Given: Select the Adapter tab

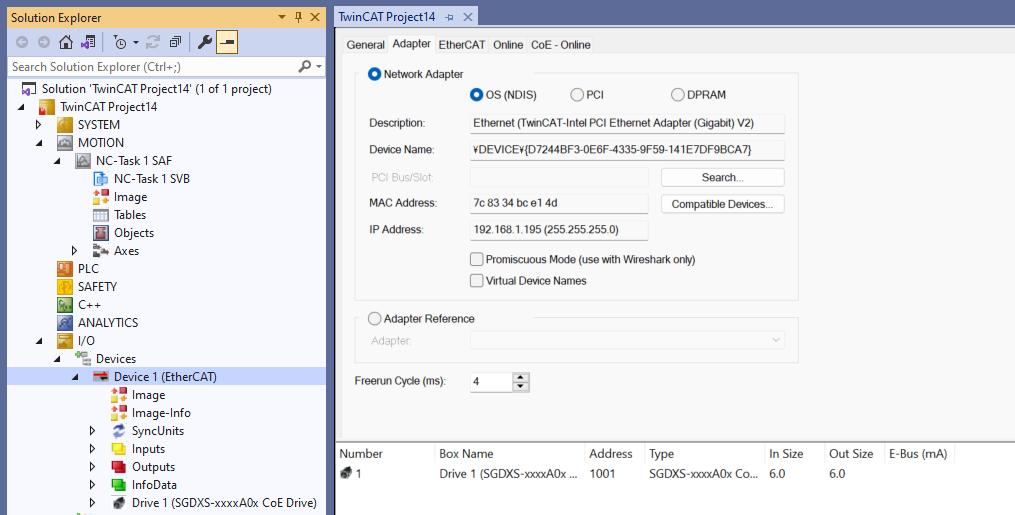Looking at the screenshot, I should pos(412,43).
